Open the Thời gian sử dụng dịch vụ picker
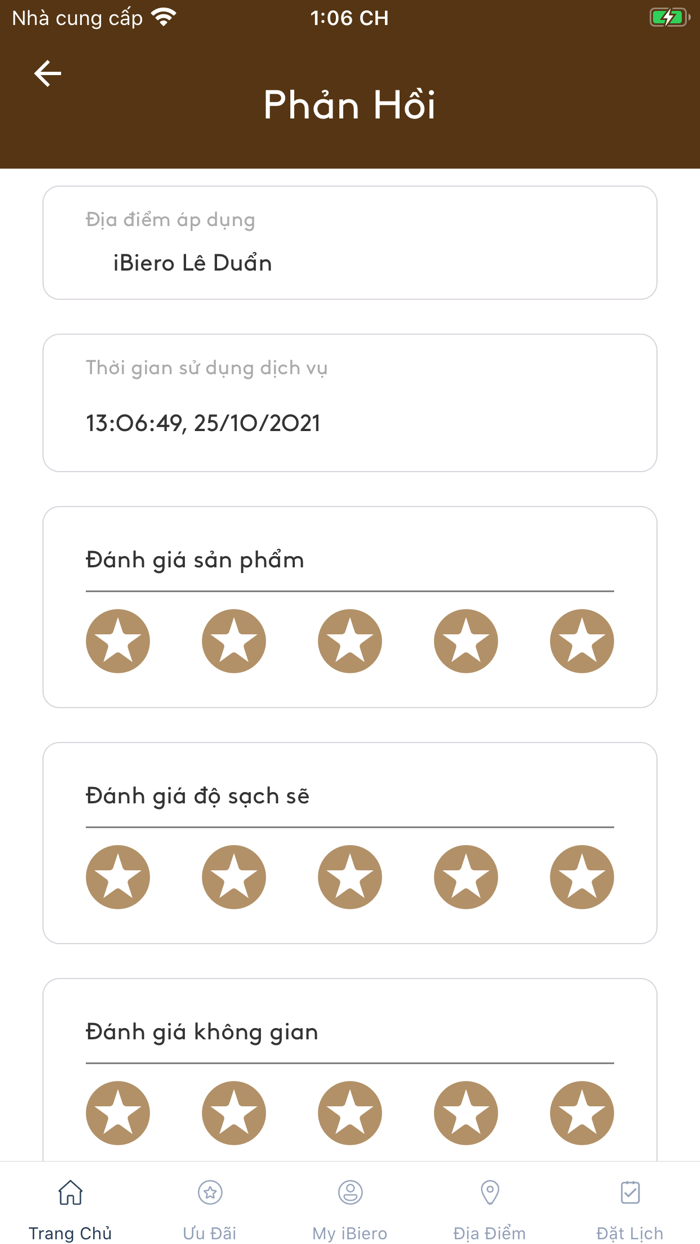This screenshot has height=1244, width=700. coord(349,402)
